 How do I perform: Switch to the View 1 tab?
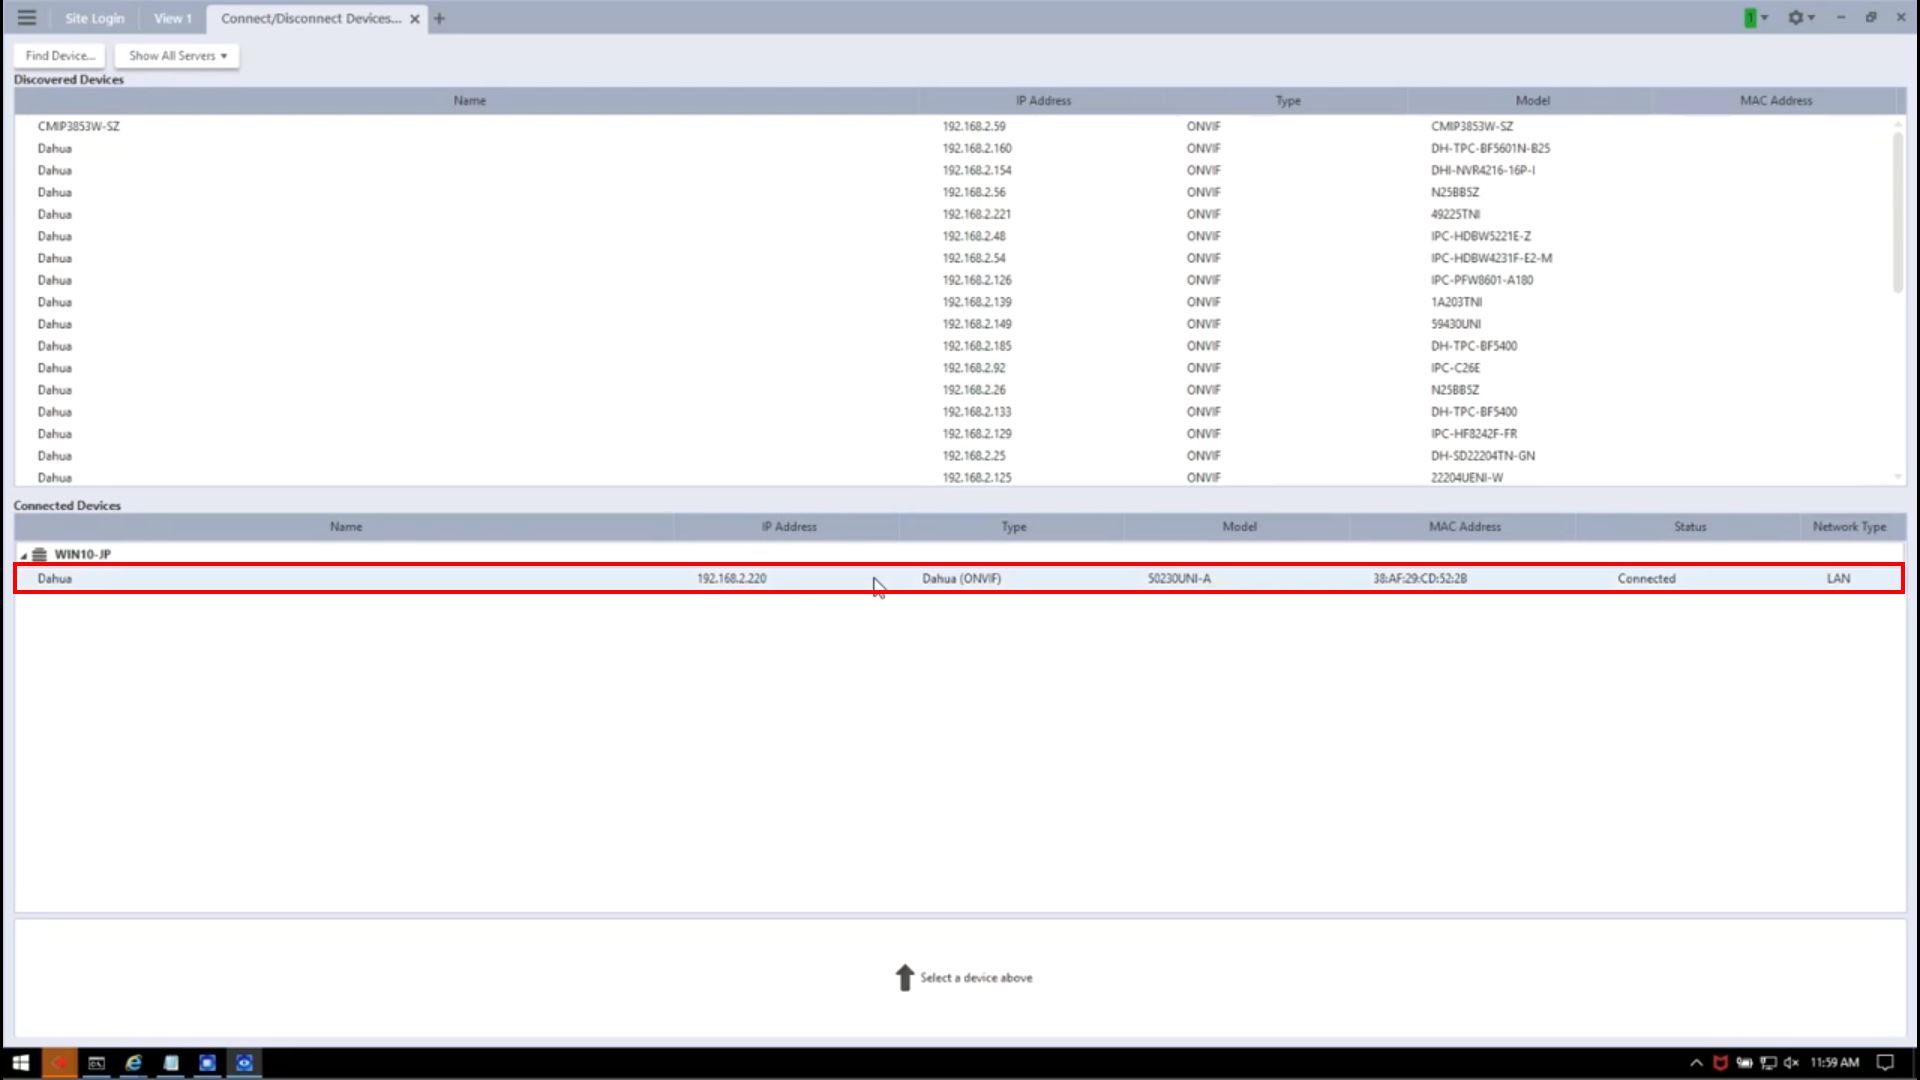coord(172,18)
